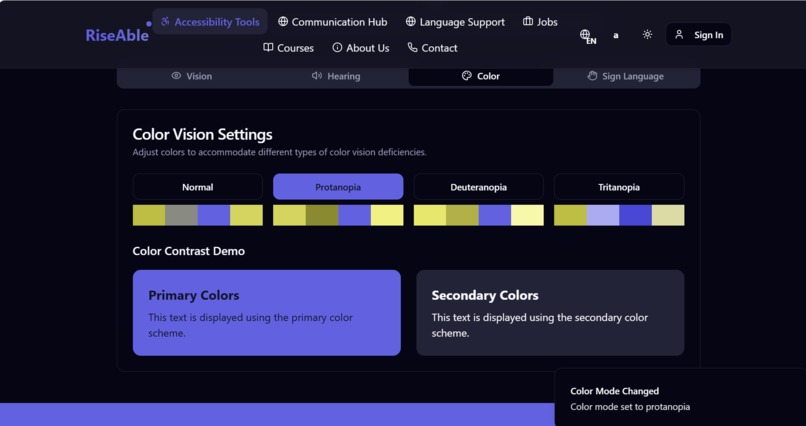Click the dark olive swatch under Protanopia
This screenshot has width=806, height=426.
pos(322,215)
